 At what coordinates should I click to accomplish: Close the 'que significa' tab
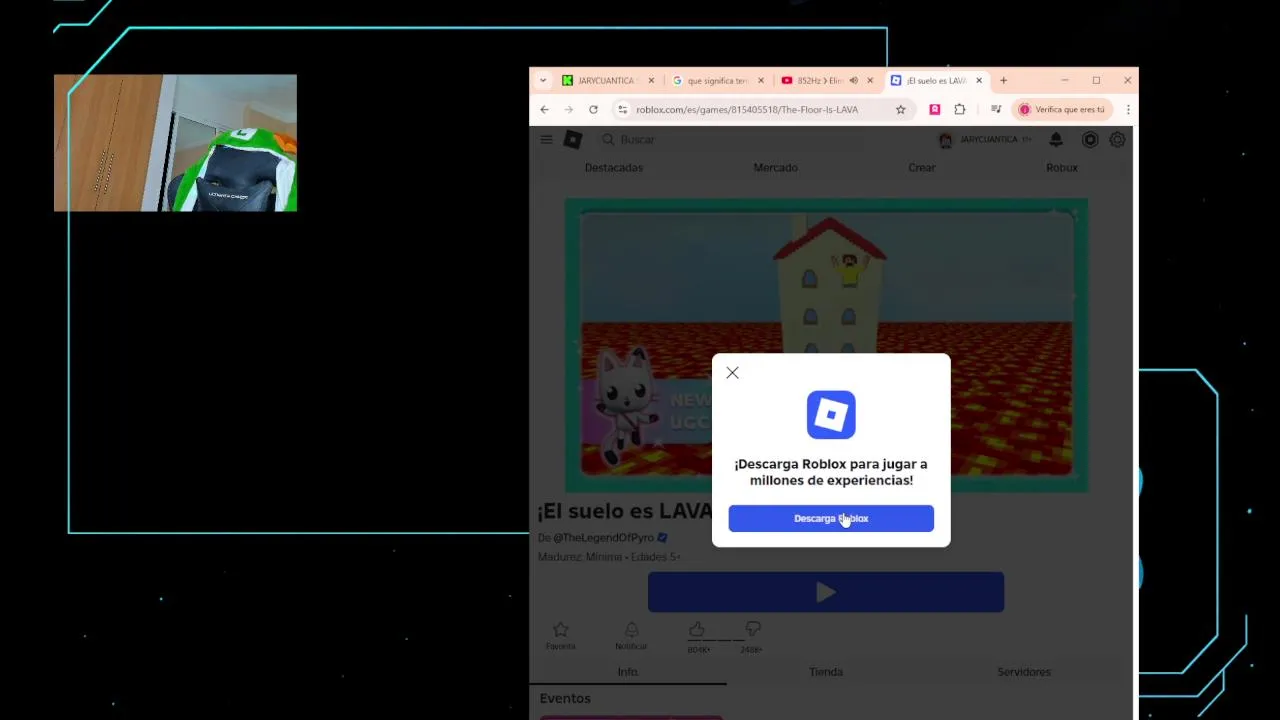(761, 80)
